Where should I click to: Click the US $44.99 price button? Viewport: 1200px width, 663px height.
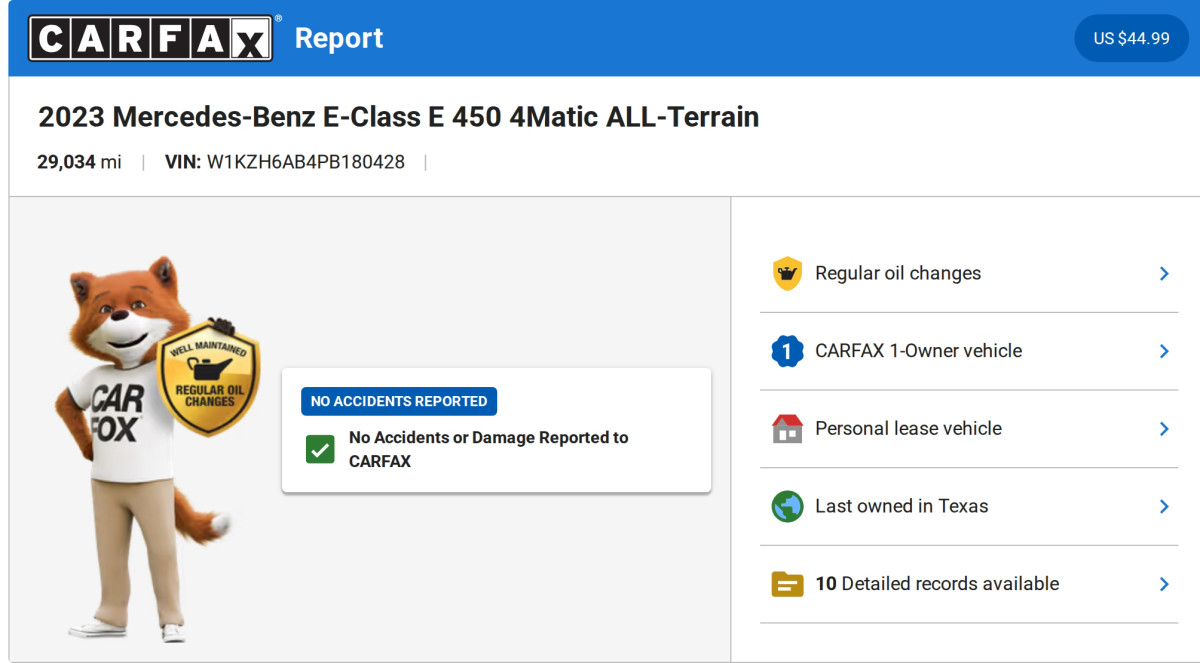click(x=1131, y=38)
